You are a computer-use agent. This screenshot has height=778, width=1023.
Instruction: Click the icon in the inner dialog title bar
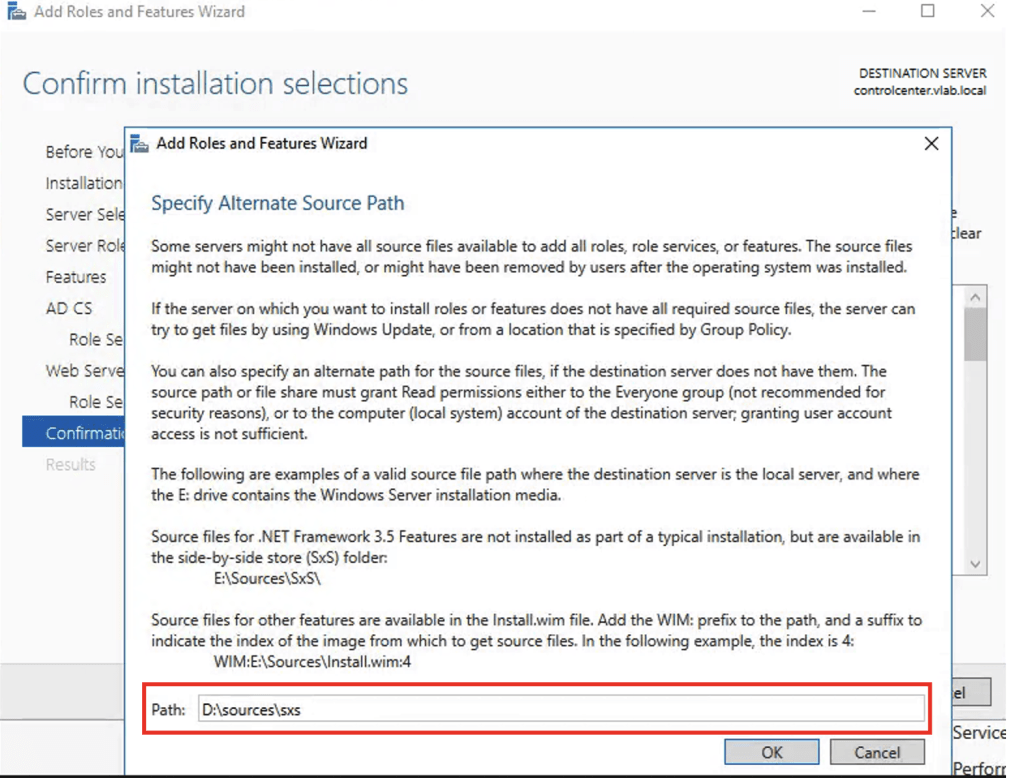point(140,144)
